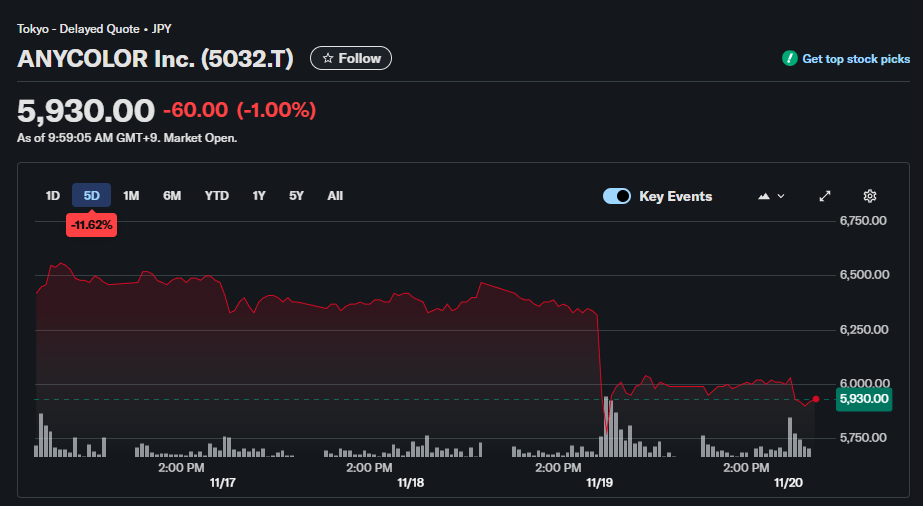Screen dimensions: 923x506
Task: Click the 6,500.00 axis label
Action: click(864, 275)
